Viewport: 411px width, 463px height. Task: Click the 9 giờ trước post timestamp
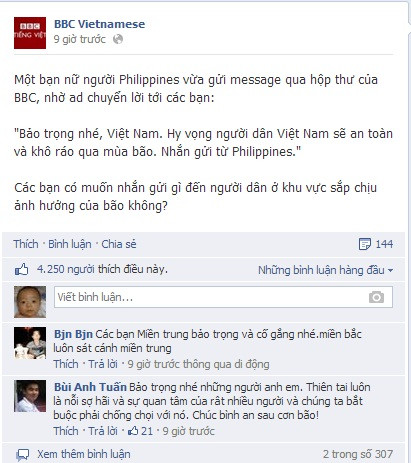[x=79, y=39]
